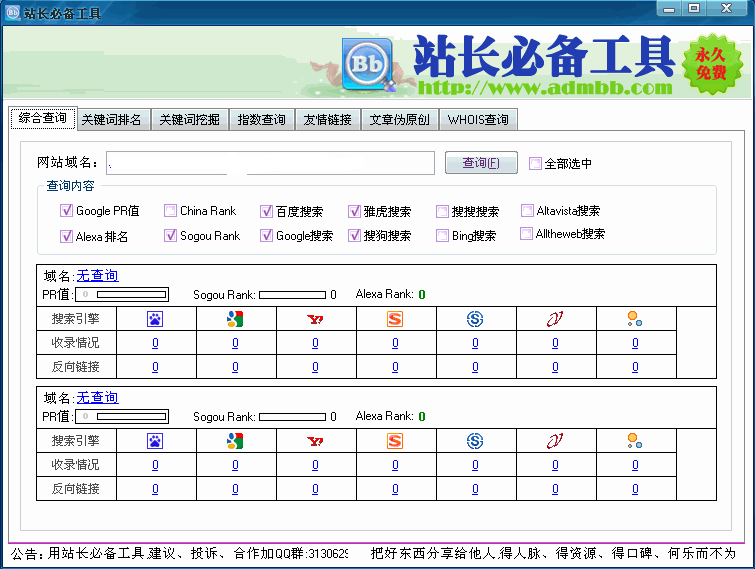
Task: Click the Google icon in first result table
Action: pyautogui.click(x=235, y=319)
